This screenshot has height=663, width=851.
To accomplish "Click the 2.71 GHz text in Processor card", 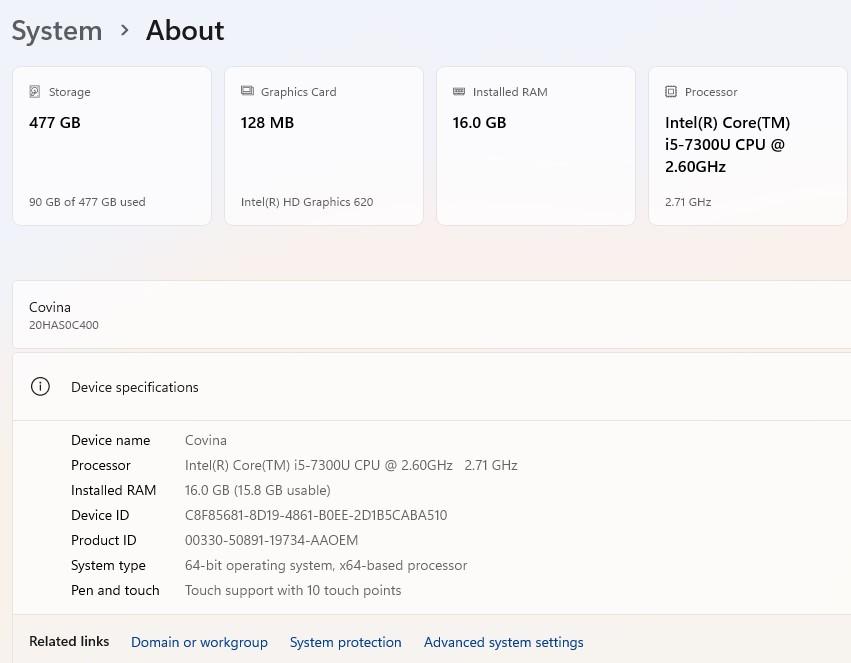I will [688, 202].
